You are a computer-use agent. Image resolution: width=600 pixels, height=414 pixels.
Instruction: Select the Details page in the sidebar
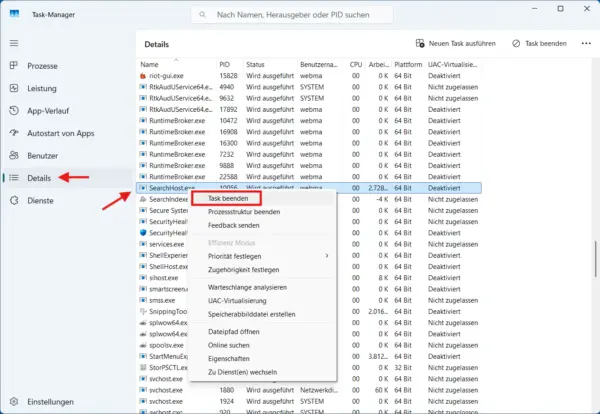tap(39, 178)
